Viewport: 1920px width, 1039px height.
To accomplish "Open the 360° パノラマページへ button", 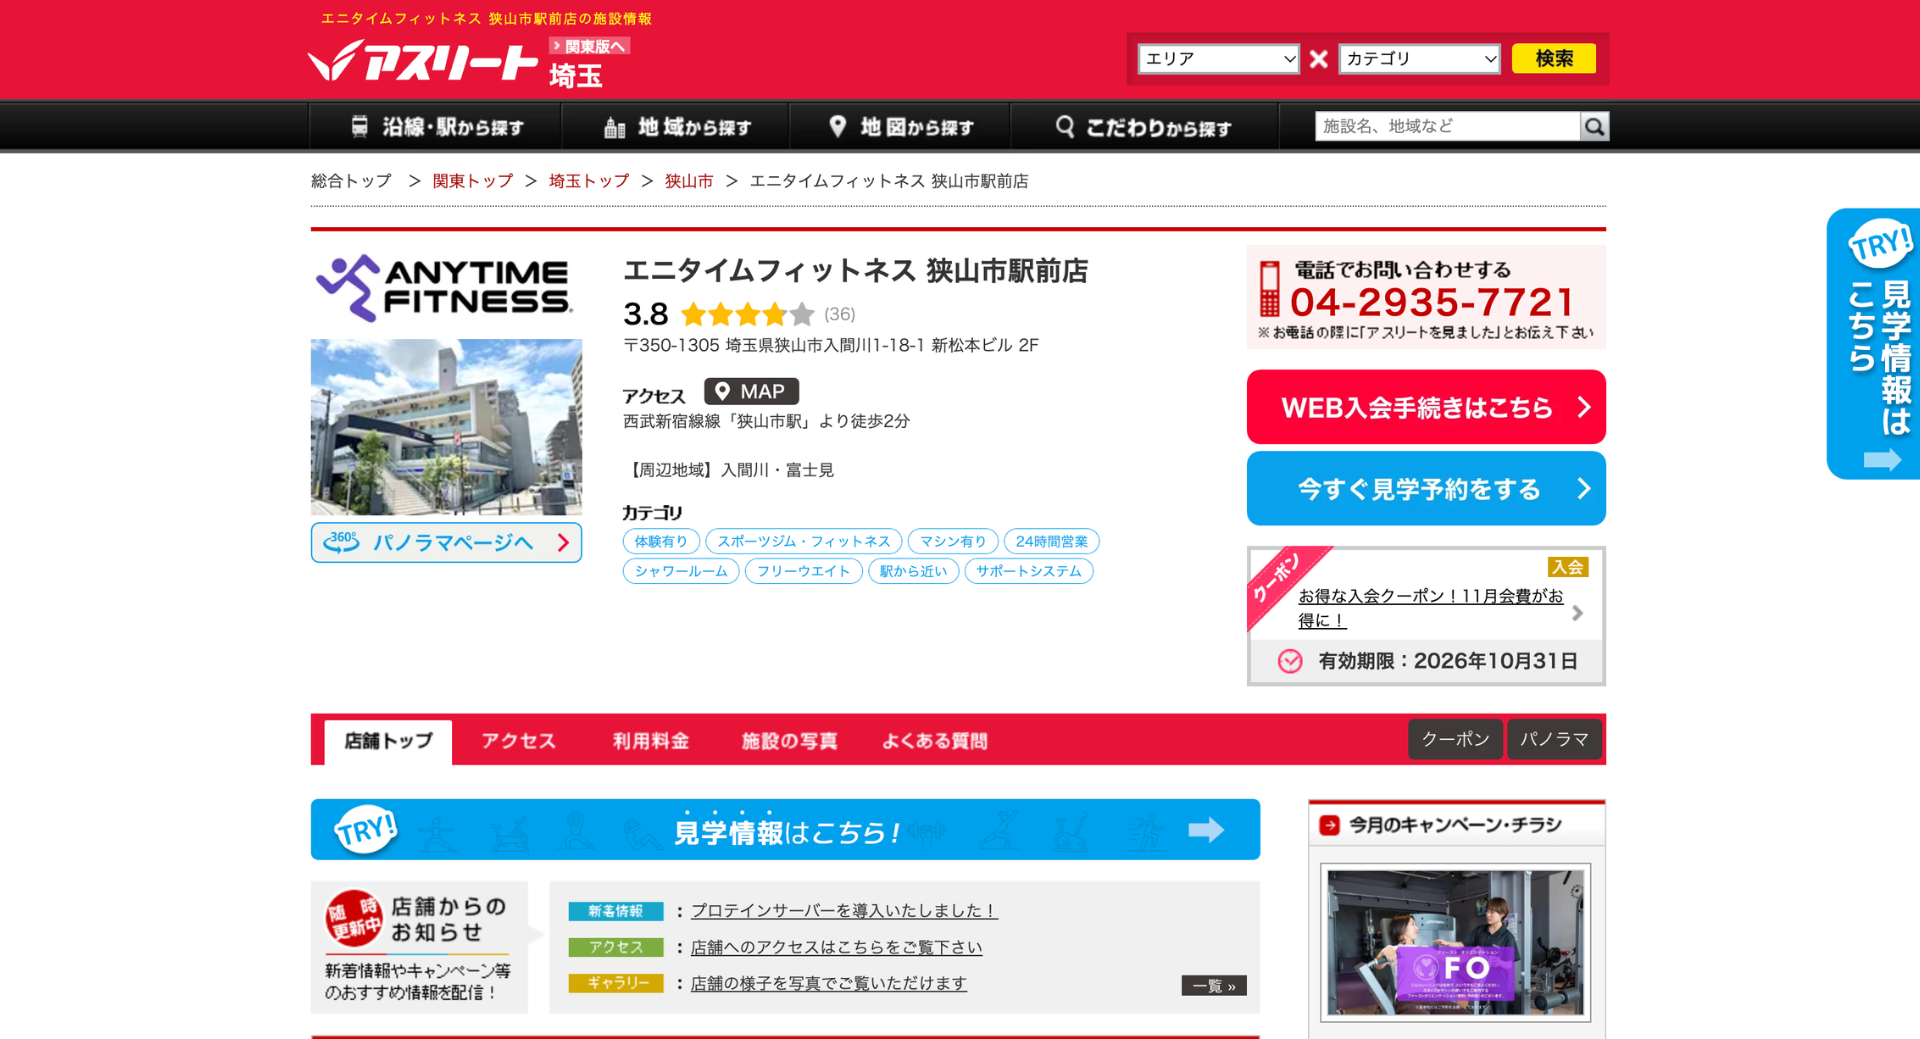I will [x=446, y=543].
